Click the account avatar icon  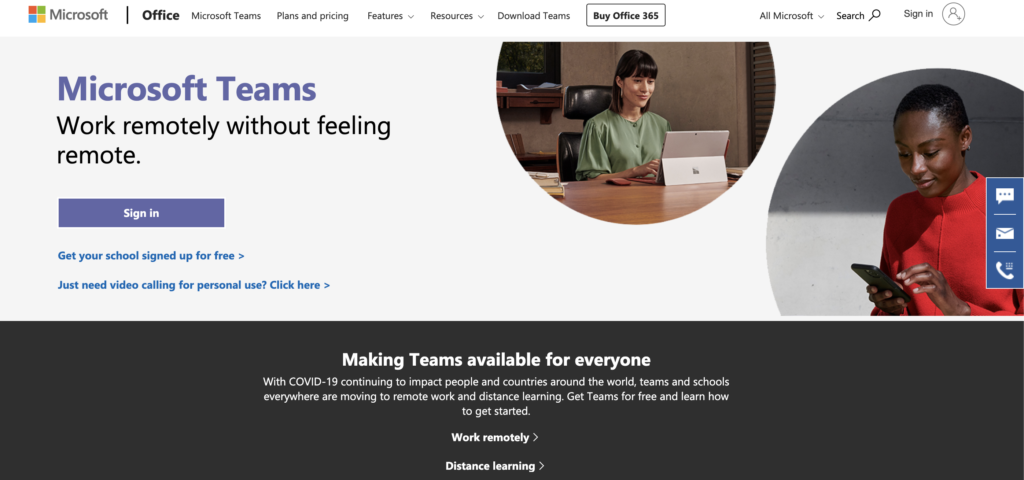point(953,14)
